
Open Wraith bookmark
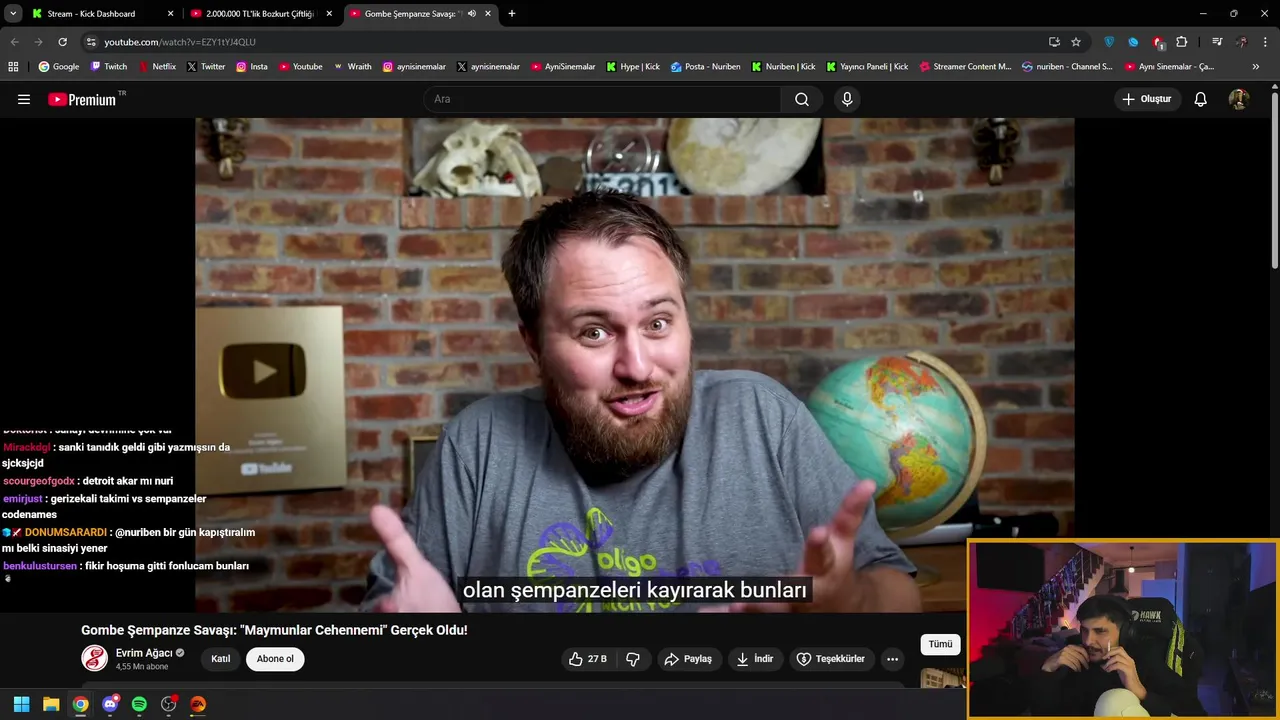pyautogui.click(x=352, y=67)
